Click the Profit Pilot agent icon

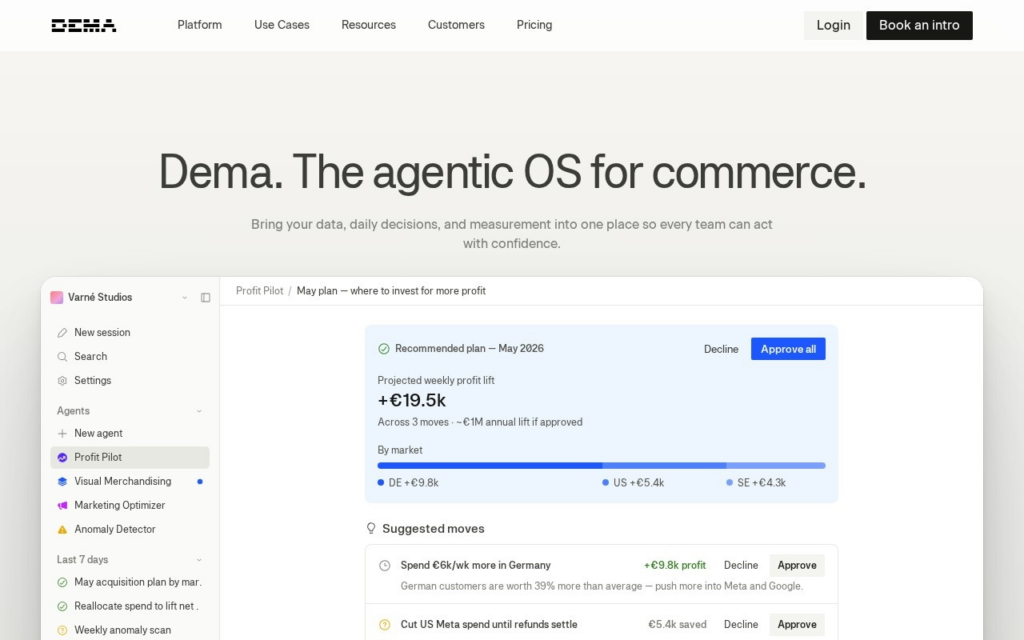(62, 458)
